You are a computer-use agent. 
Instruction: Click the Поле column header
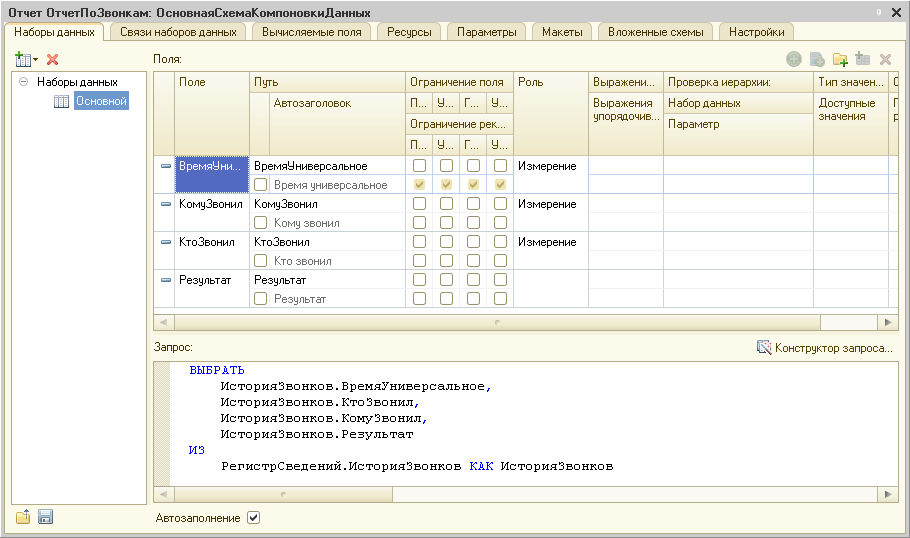click(x=212, y=113)
